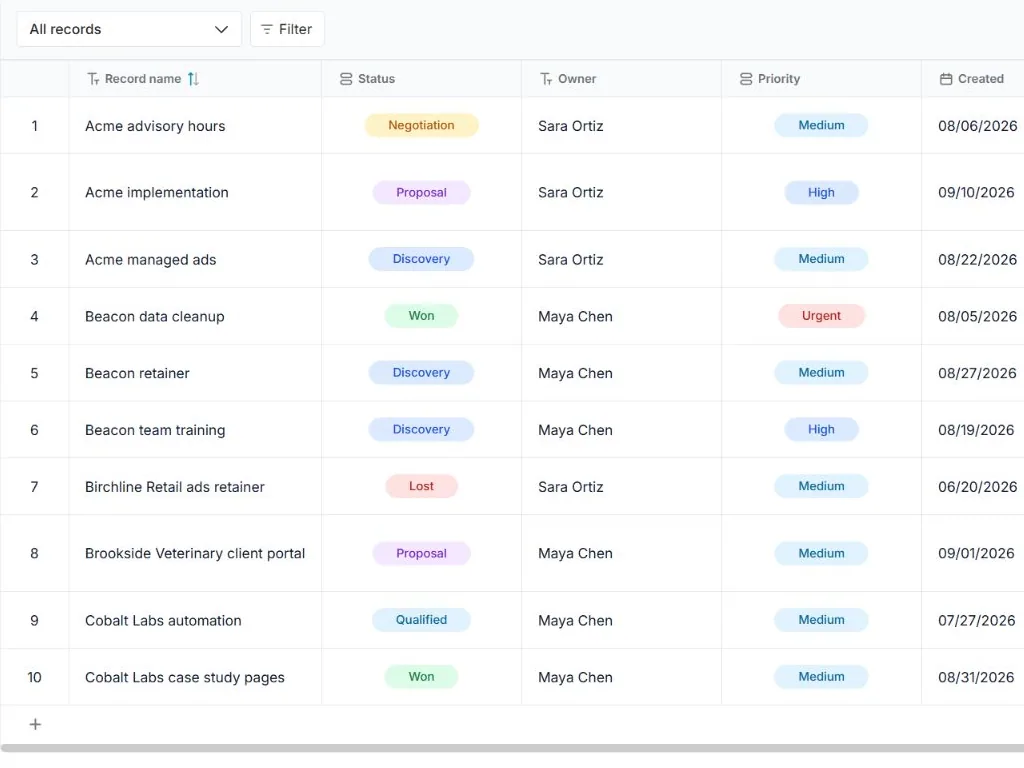Click the record 'Cobalt Labs case study pages'

(x=185, y=678)
